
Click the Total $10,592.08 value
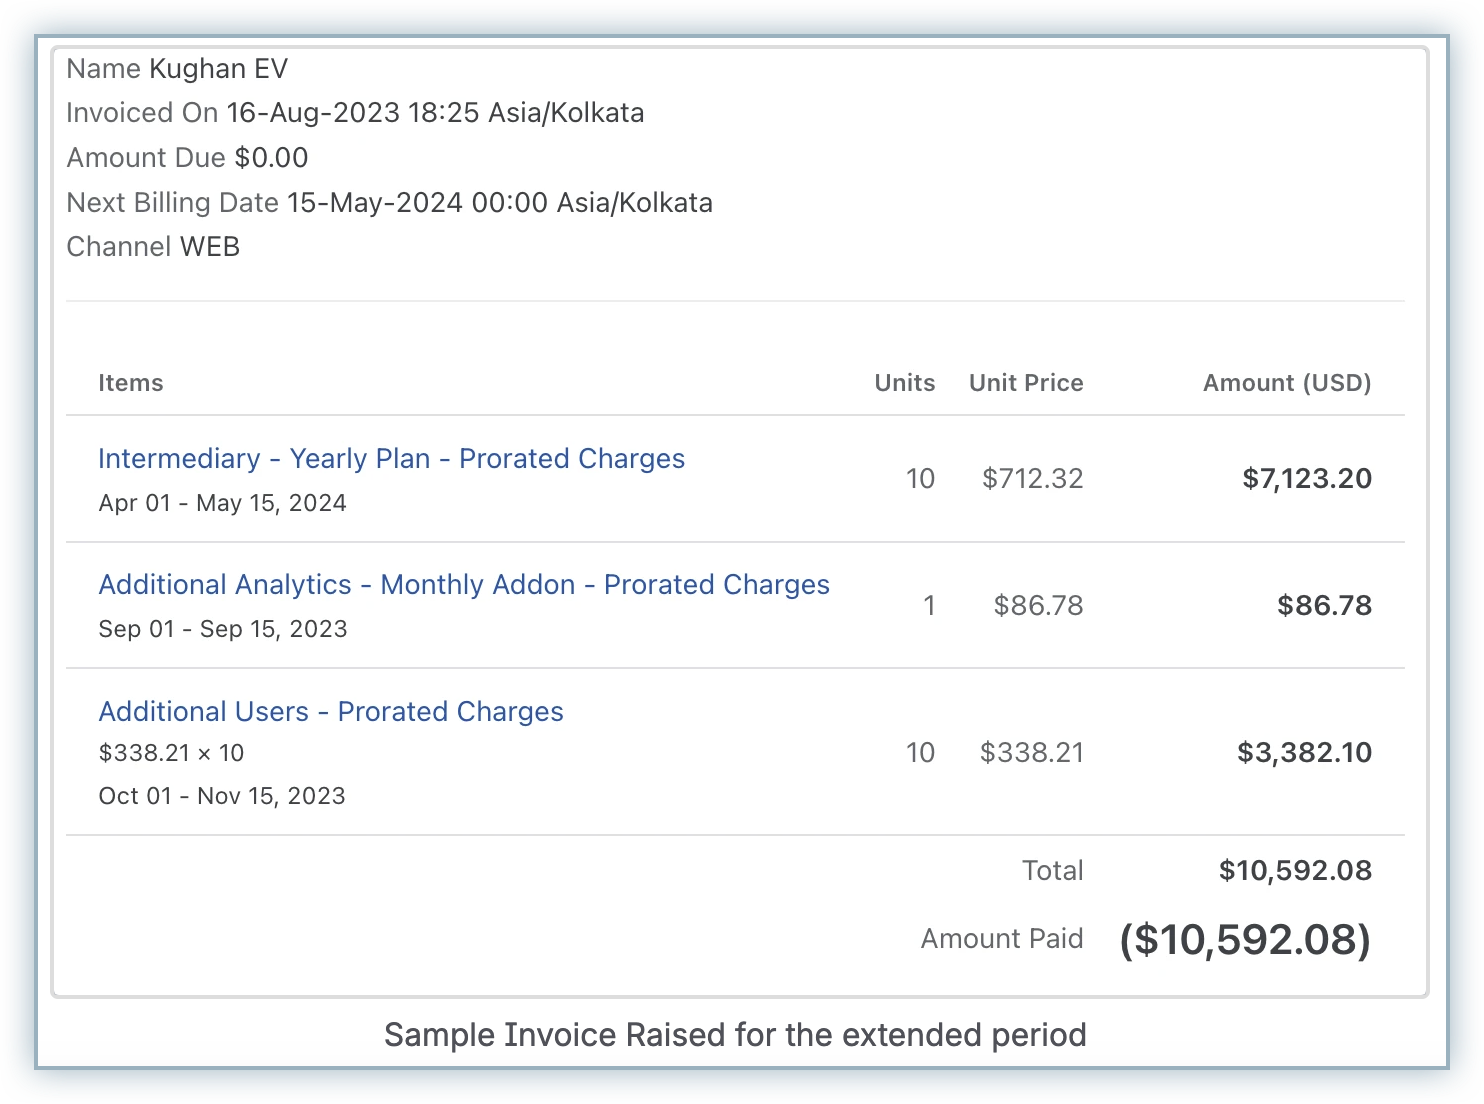tap(1295, 871)
